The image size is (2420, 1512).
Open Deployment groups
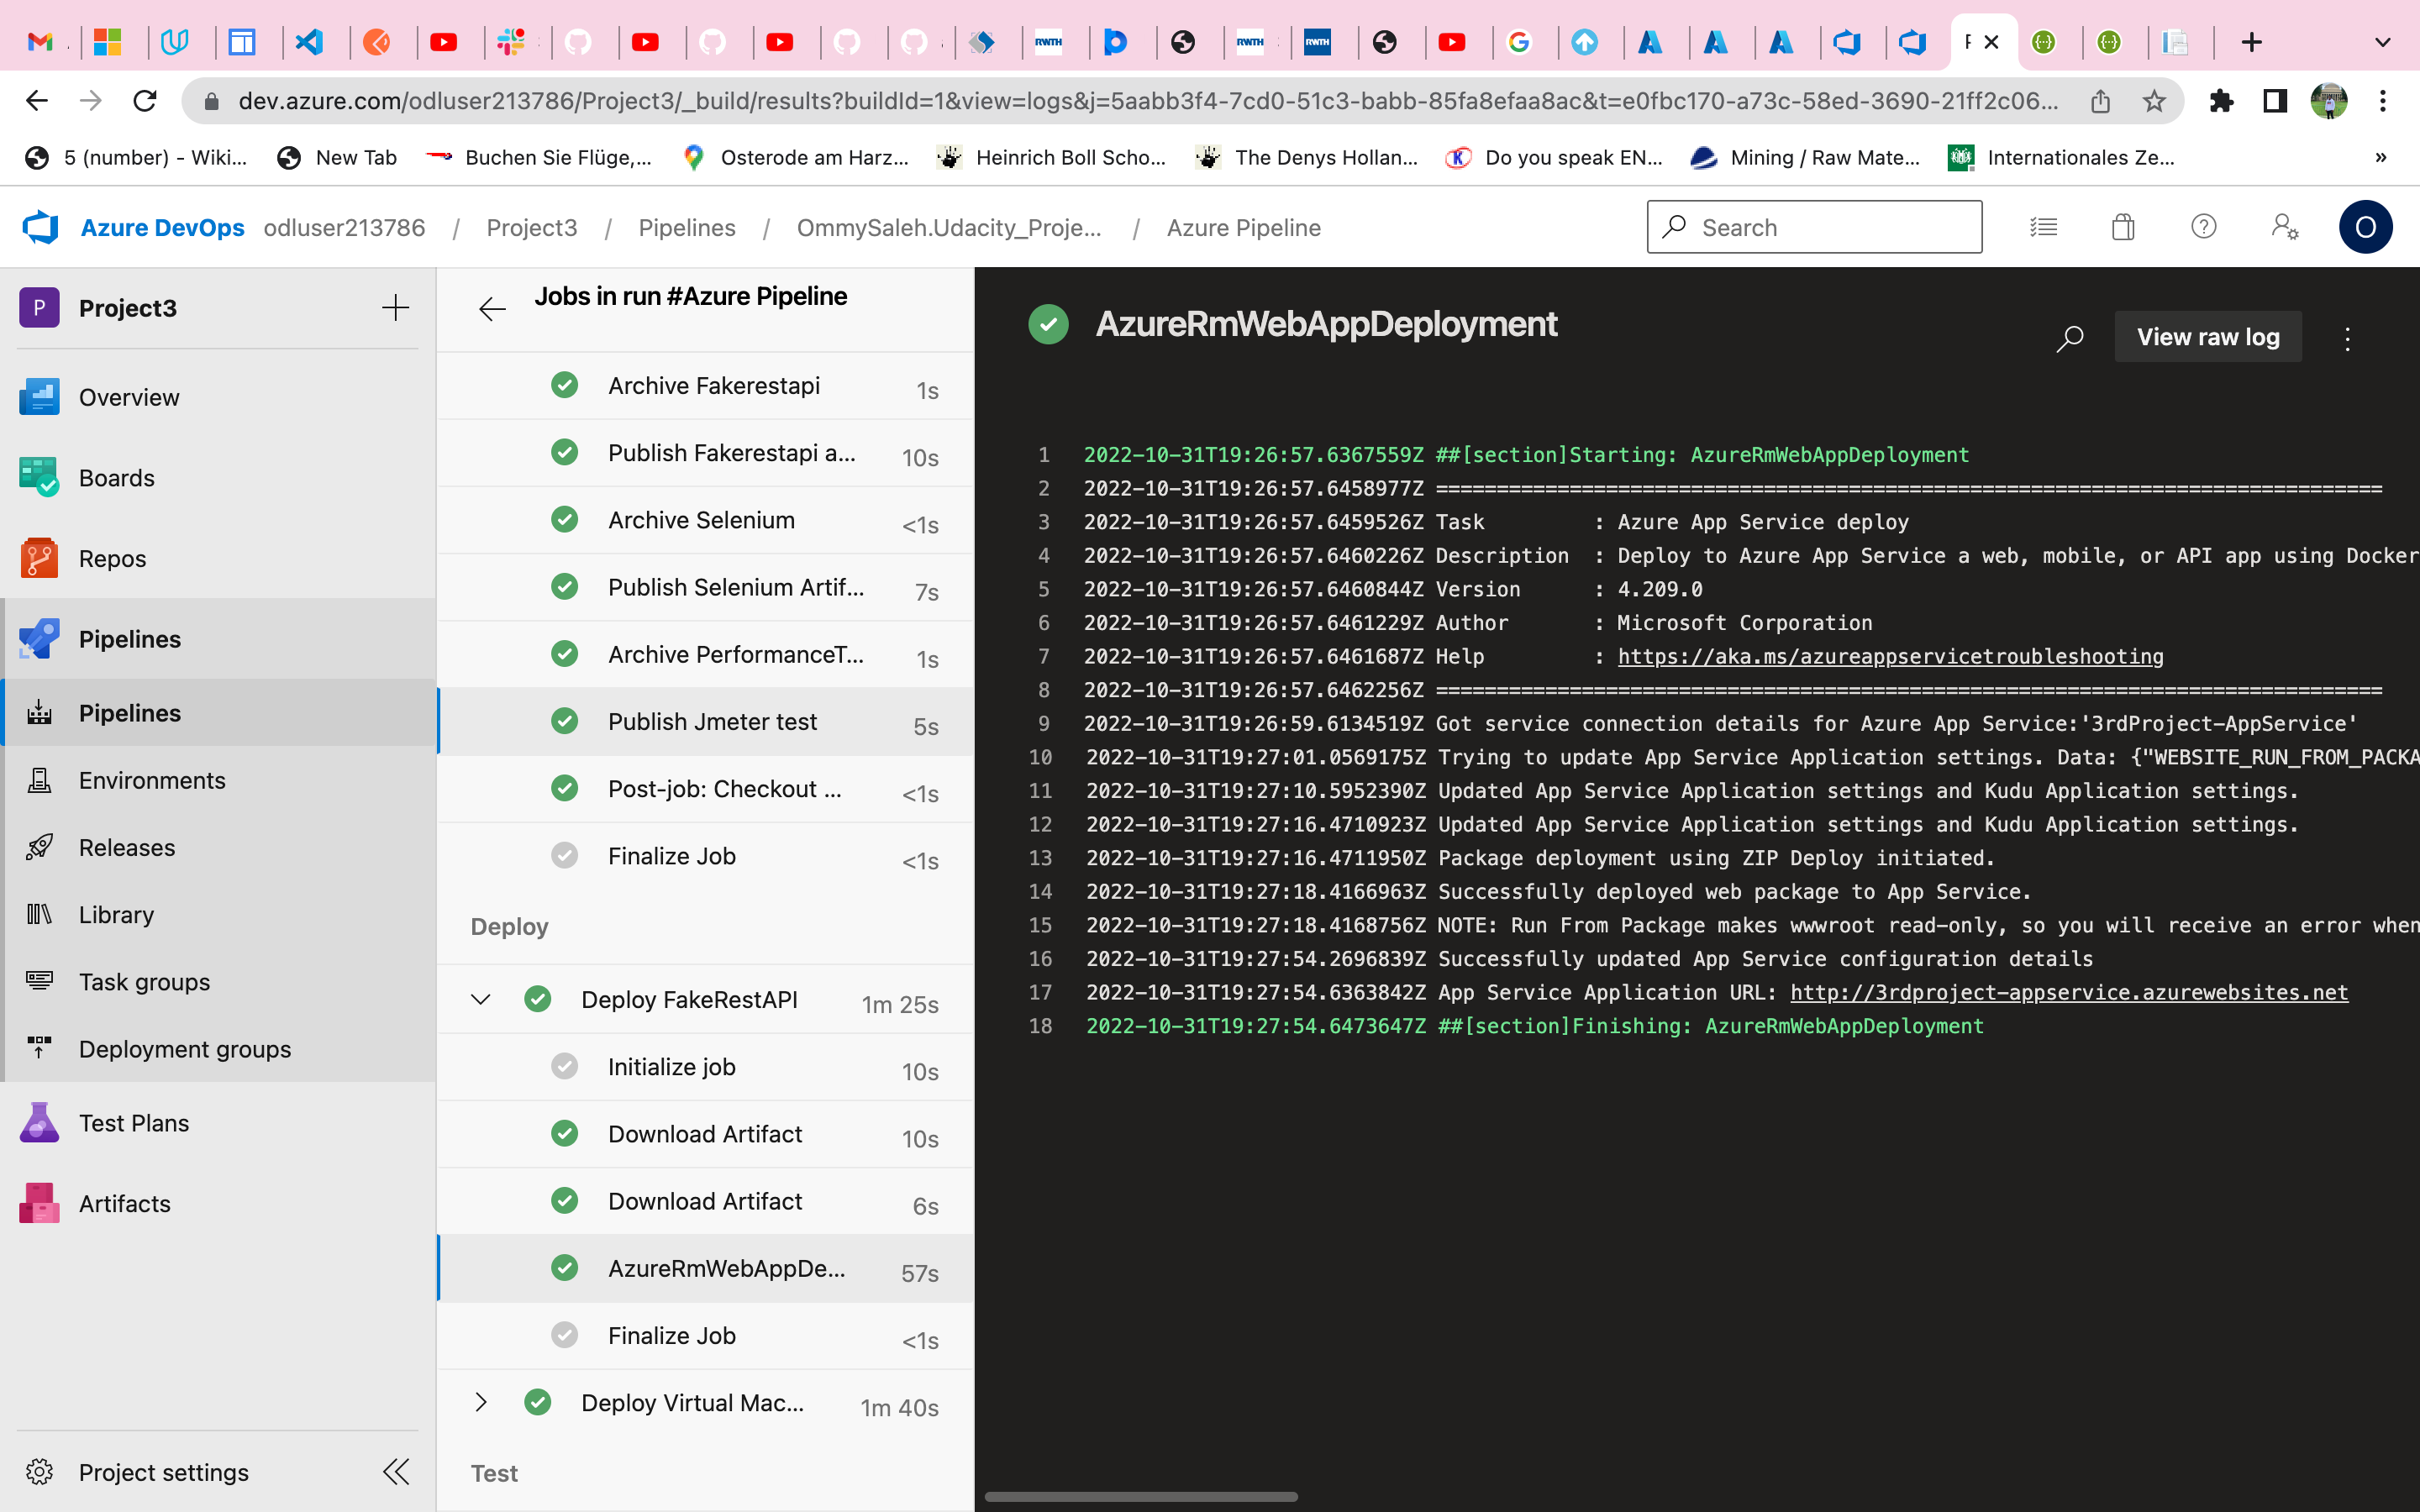click(185, 1049)
